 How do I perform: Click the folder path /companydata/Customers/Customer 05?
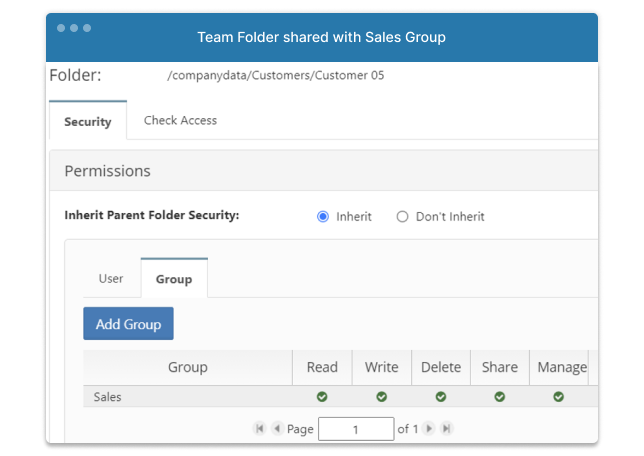click(276, 76)
